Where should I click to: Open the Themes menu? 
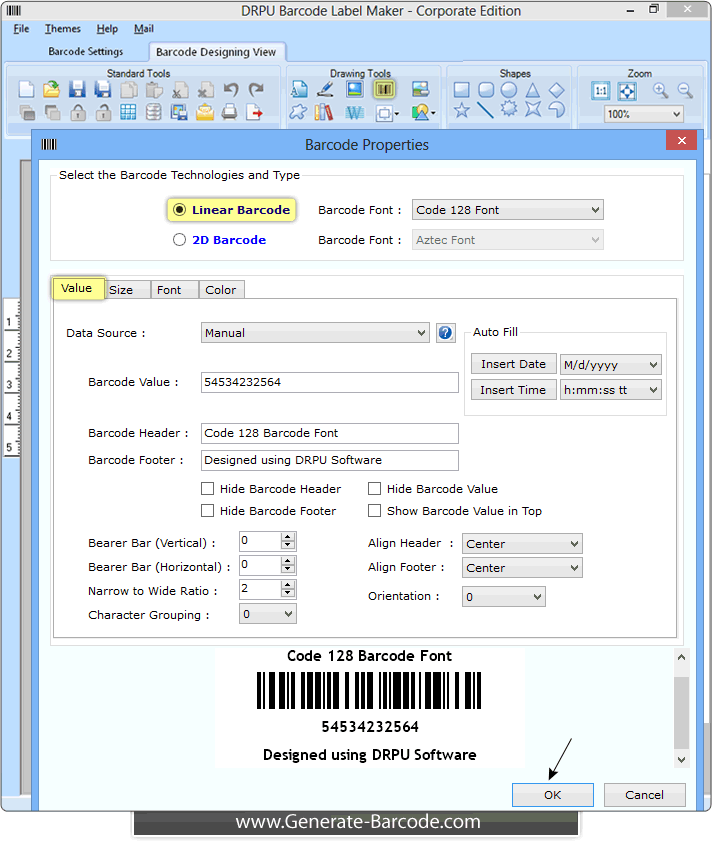(63, 29)
